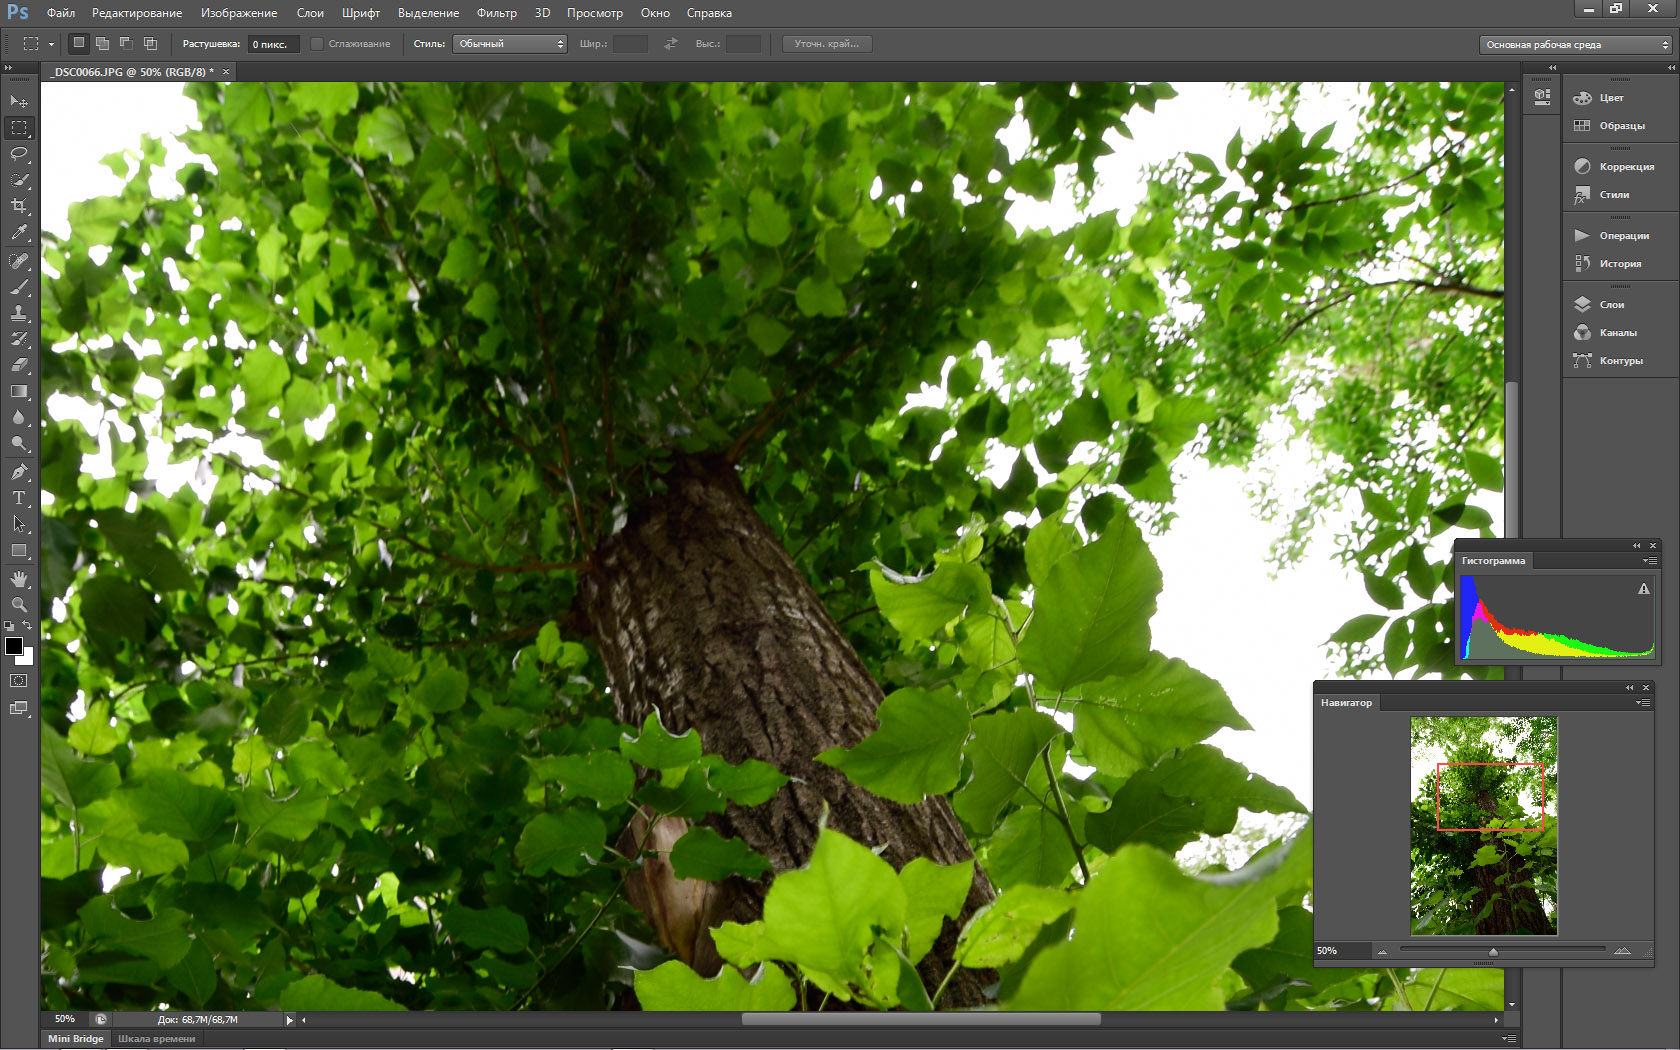Choose Subtract from Selection mode
Screen dimensions: 1680x1050
click(126, 43)
